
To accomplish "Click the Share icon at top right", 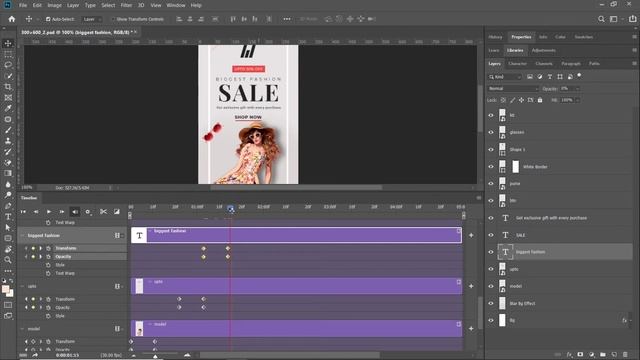I will click(632, 19).
